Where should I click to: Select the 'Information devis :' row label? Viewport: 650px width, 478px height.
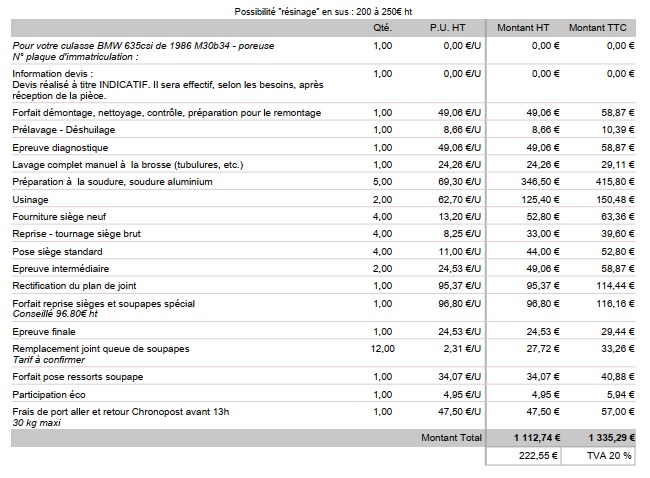click(x=53, y=74)
